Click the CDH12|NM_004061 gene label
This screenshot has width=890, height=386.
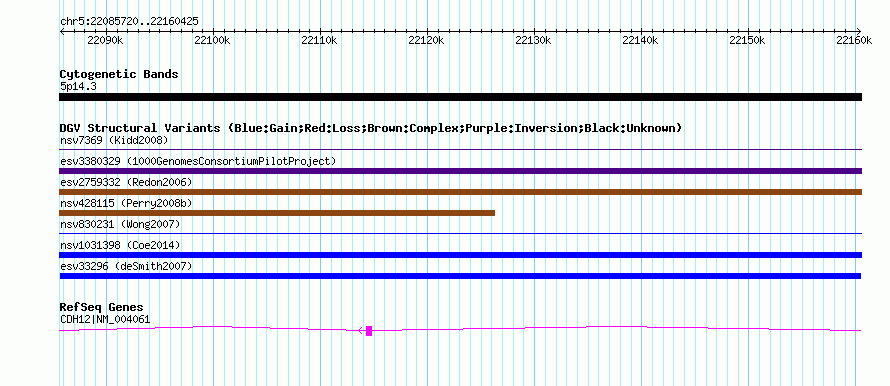pos(105,320)
